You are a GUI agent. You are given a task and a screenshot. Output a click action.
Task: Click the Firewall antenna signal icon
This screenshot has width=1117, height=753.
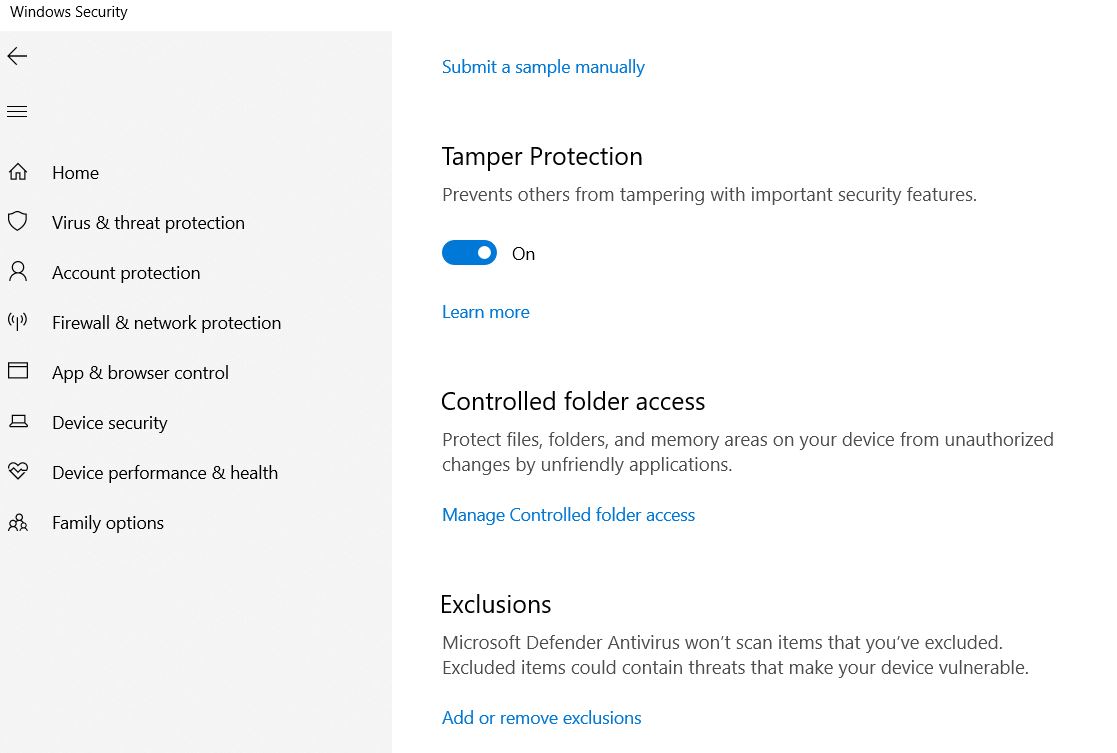click(x=18, y=321)
